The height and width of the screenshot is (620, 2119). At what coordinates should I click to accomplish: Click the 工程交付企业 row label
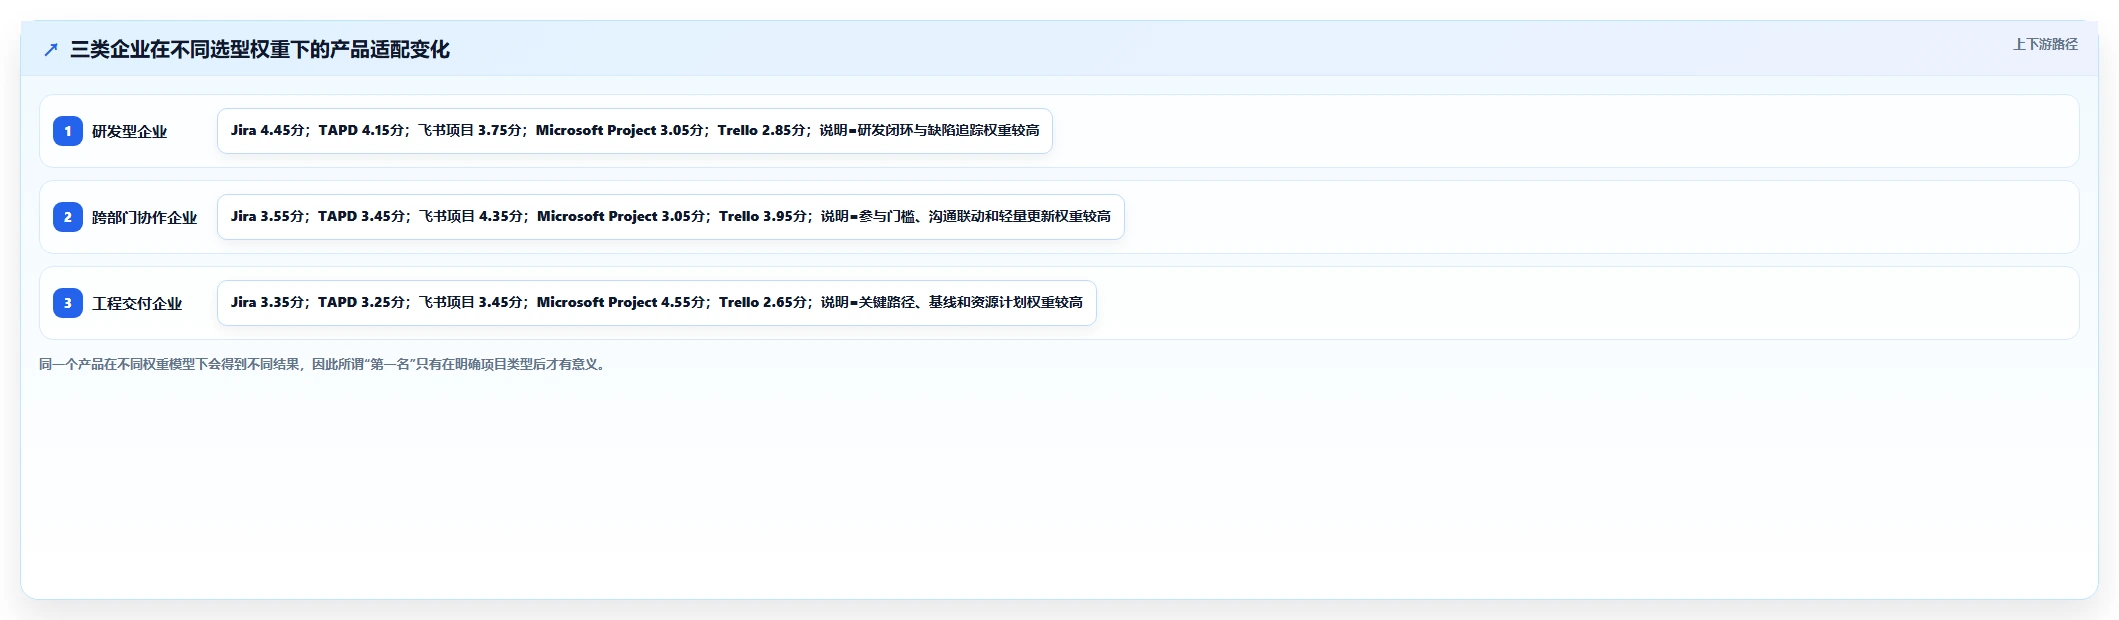[x=137, y=304]
